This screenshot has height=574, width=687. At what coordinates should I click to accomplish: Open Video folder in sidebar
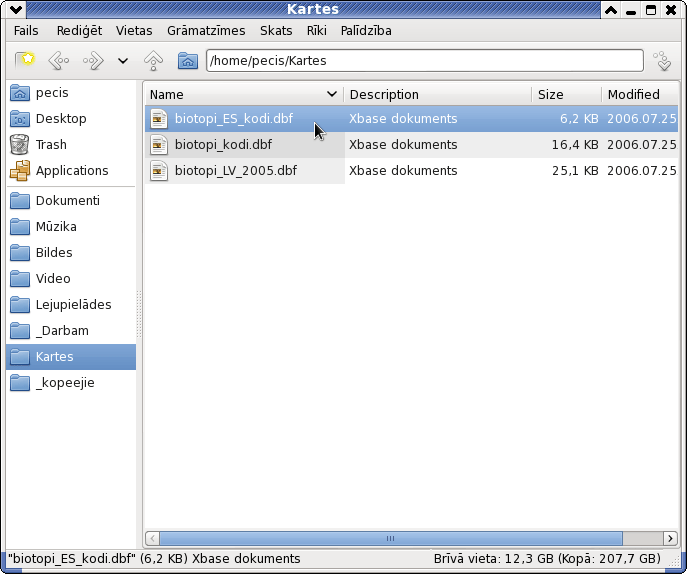click(71, 279)
